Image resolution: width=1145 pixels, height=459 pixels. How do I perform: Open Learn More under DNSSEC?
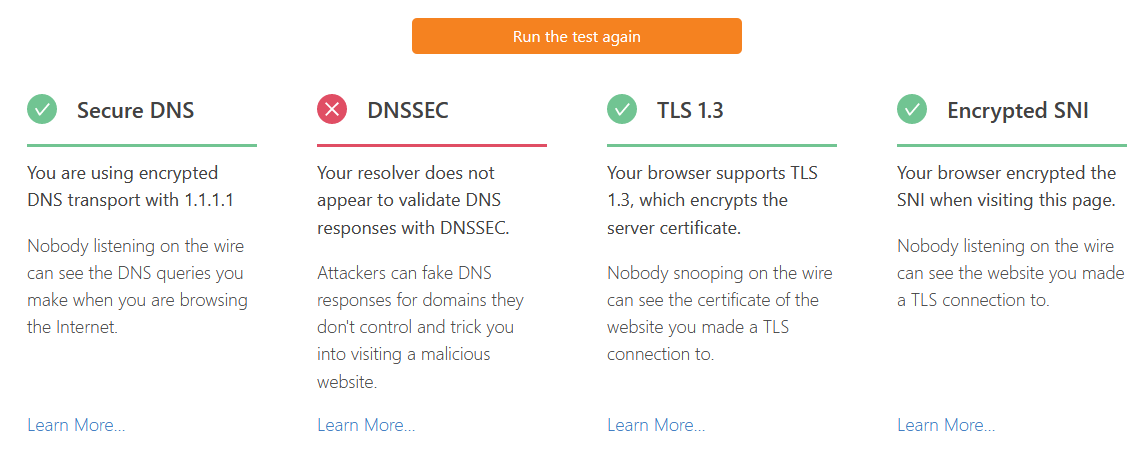(x=366, y=425)
